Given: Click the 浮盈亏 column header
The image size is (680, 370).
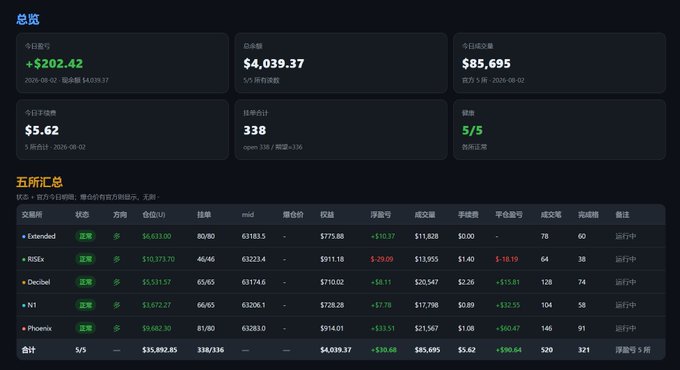Looking at the screenshot, I should [x=380, y=215].
